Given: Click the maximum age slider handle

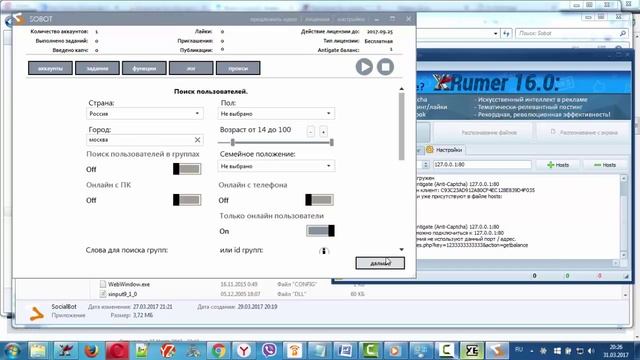Looking at the screenshot, I should point(332,142).
